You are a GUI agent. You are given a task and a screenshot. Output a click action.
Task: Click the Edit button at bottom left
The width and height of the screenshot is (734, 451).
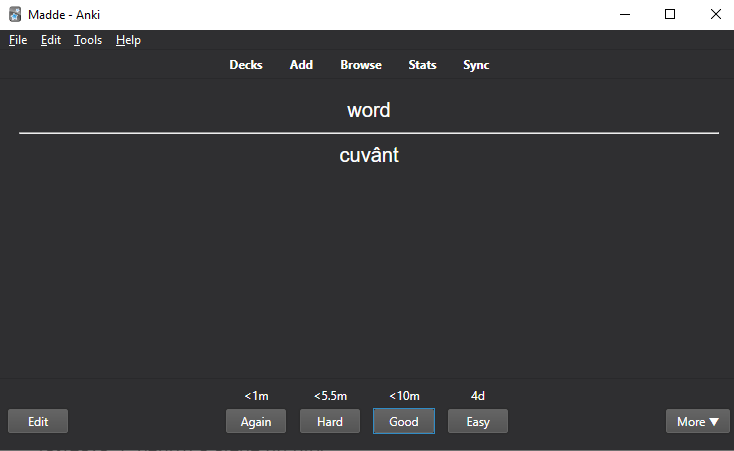(x=38, y=422)
